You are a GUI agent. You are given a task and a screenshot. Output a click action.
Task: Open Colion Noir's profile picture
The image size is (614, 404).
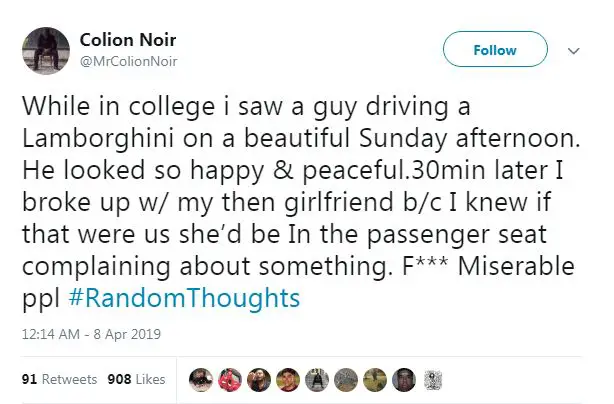coord(44,48)
